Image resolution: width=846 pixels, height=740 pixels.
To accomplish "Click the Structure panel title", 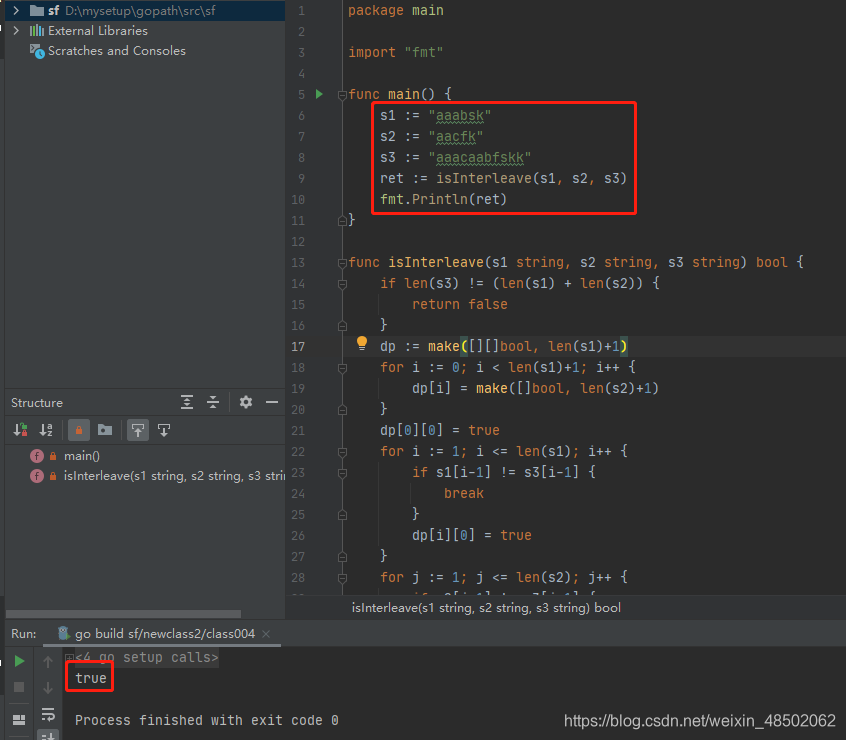I will (37, 403).
